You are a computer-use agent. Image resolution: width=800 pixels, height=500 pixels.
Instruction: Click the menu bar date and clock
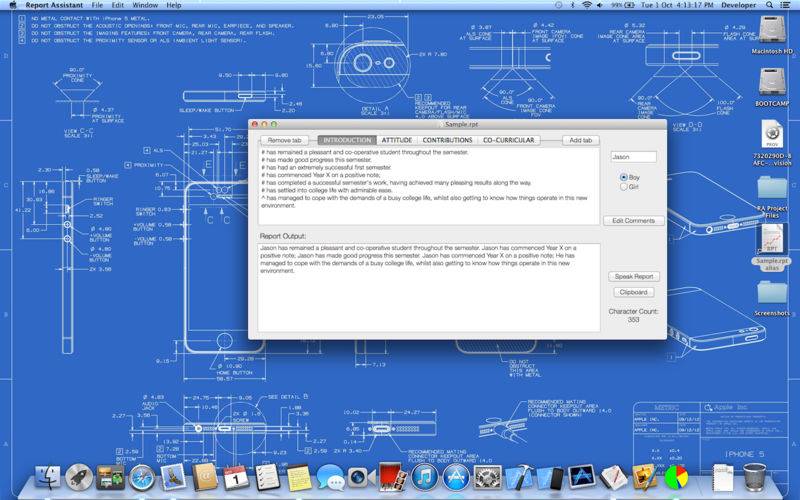(x=677, y=5)
